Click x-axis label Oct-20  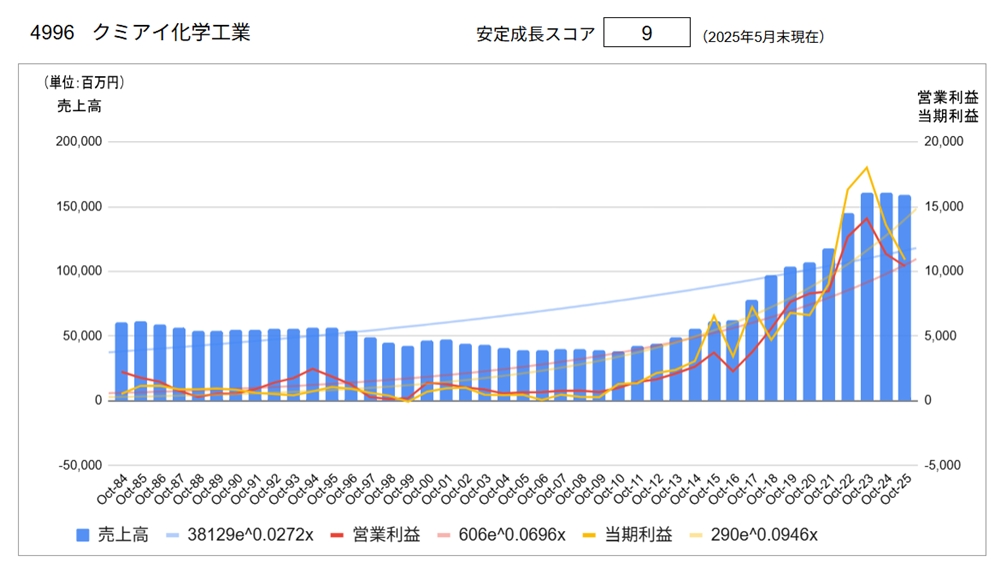tap(800, 489)
